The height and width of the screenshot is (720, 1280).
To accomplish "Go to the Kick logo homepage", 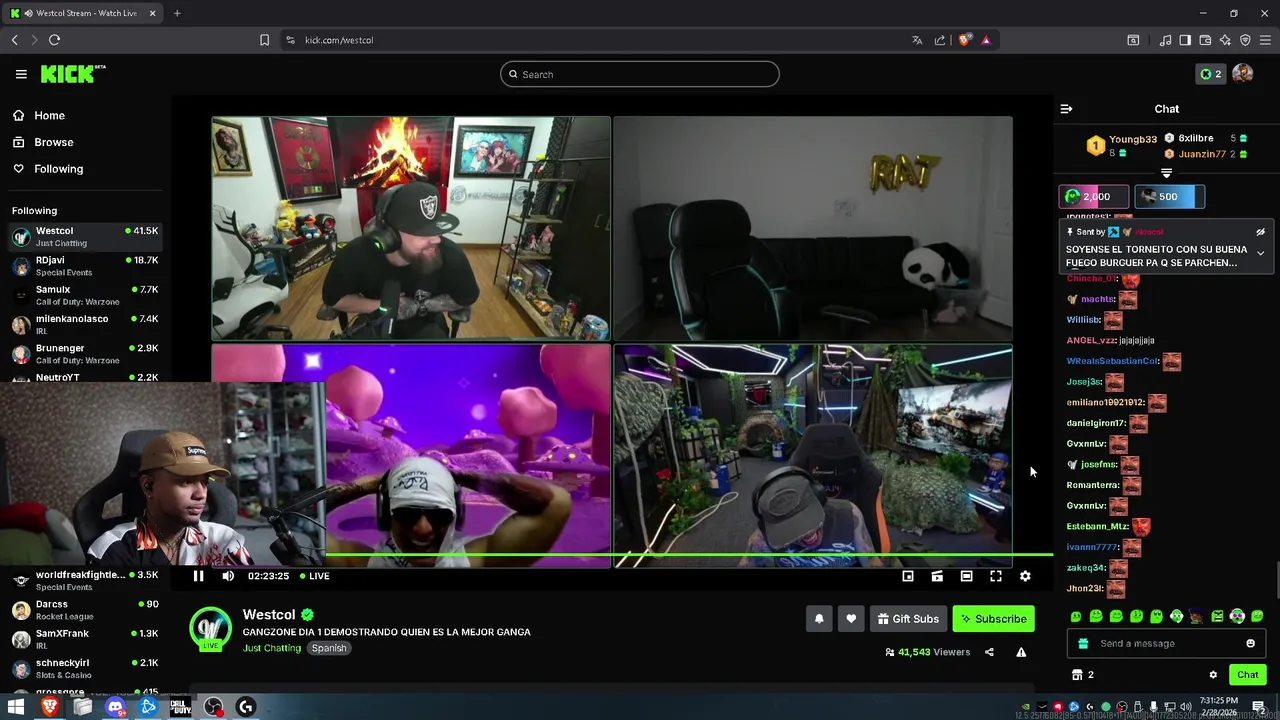I will point(73,74).
